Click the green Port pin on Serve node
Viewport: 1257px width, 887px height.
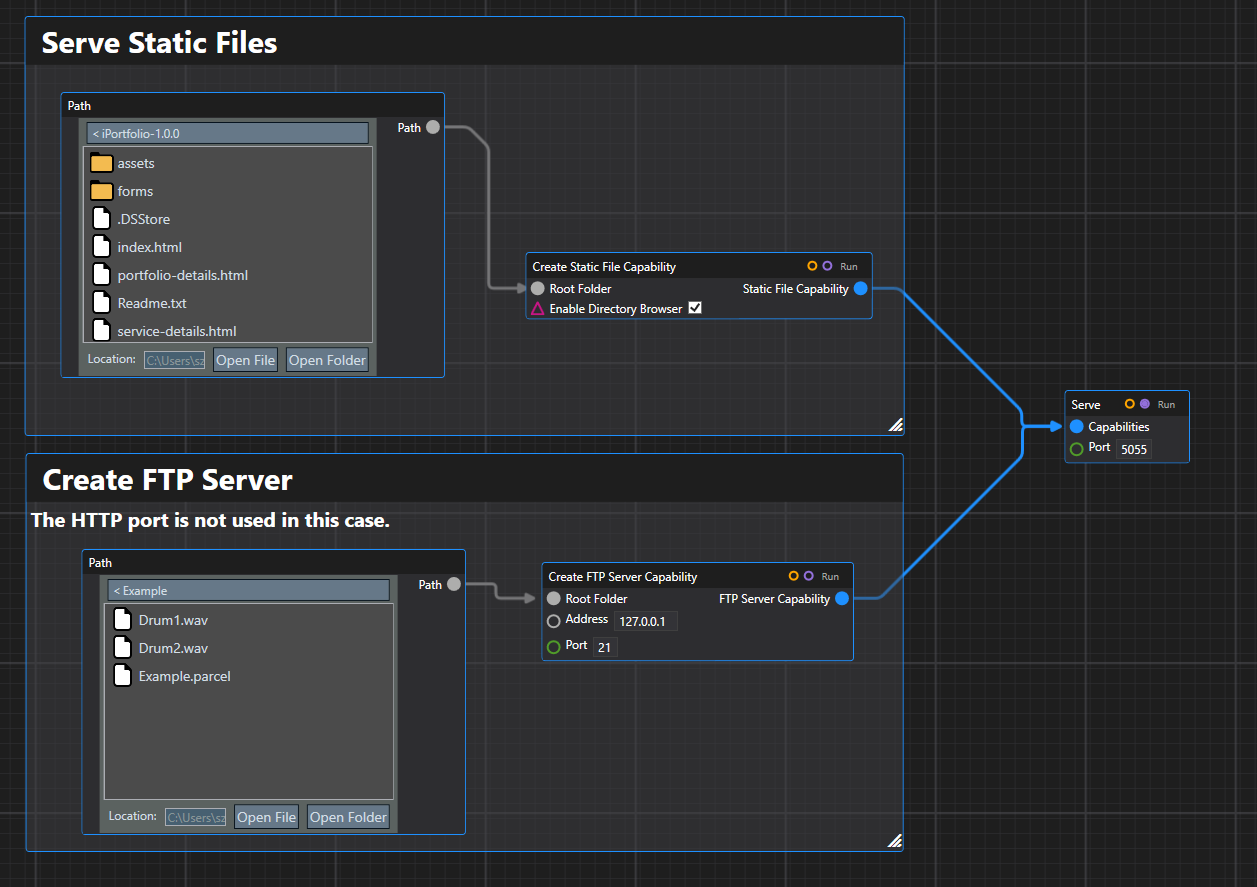(x=1077, y=449)
